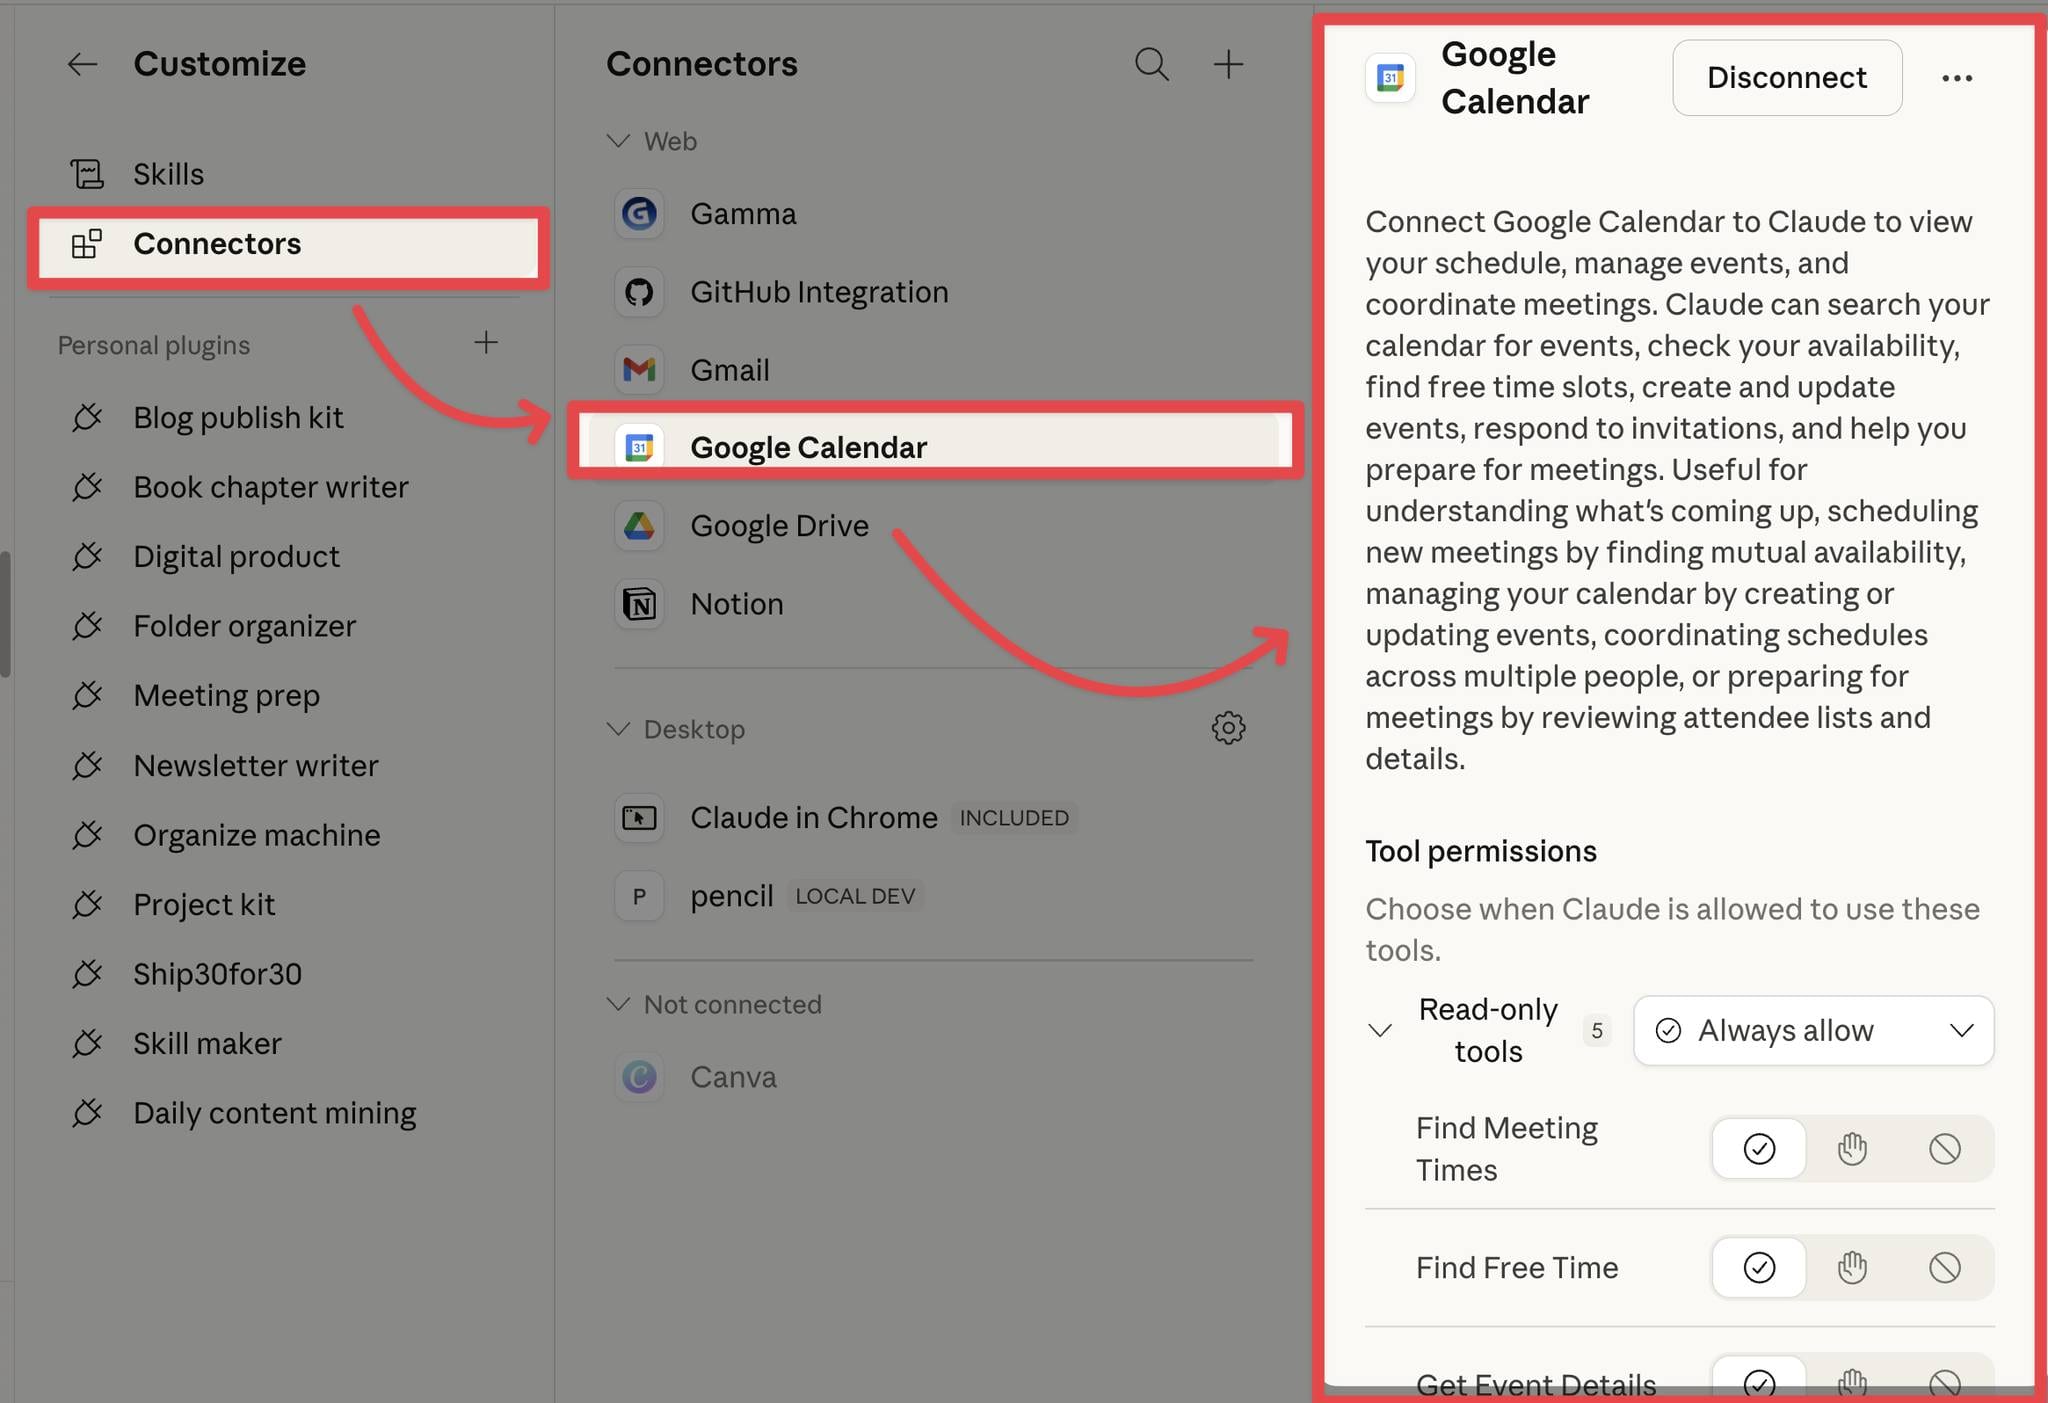Block the Find Free Time tool
Viewport: 2048px width, 1403px height.
1944,1267
